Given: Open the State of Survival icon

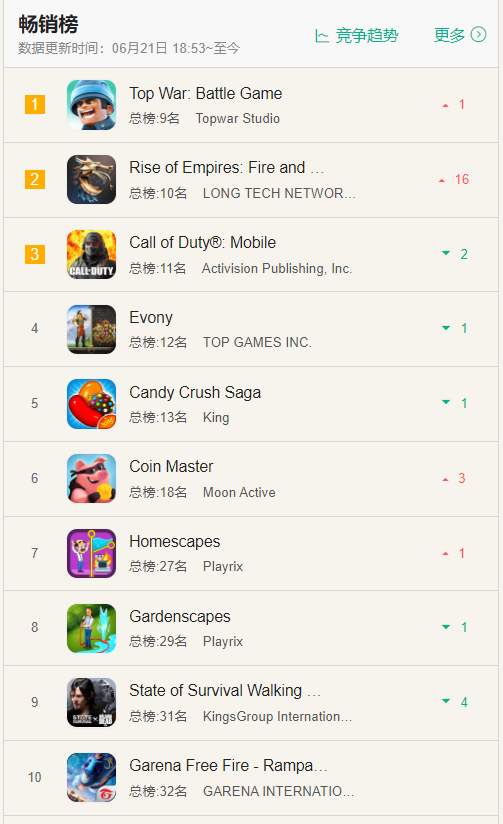Looking at the screenshot, I should (91, 703).
